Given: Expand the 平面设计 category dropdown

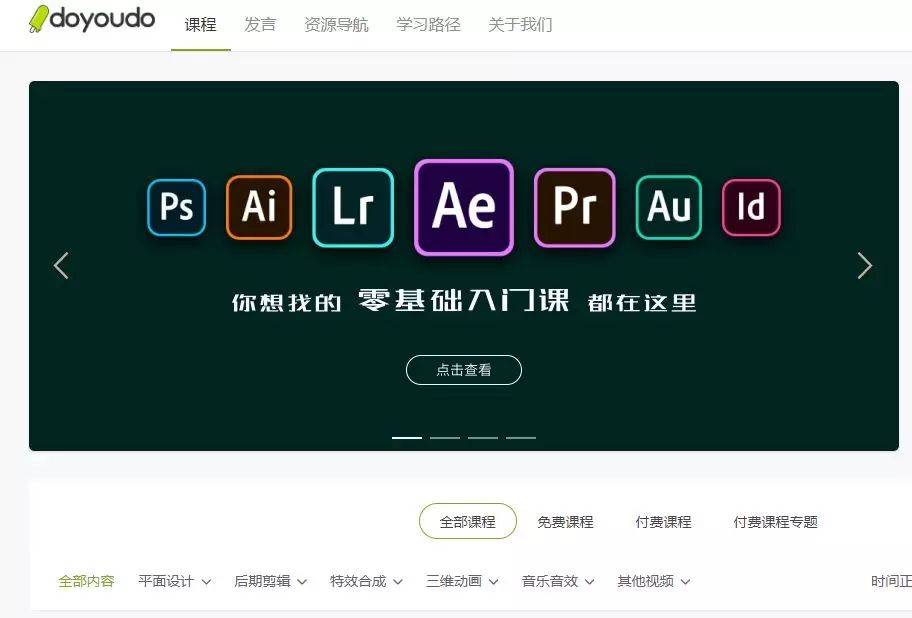Looking at the screenshot, I should (174, 581).
